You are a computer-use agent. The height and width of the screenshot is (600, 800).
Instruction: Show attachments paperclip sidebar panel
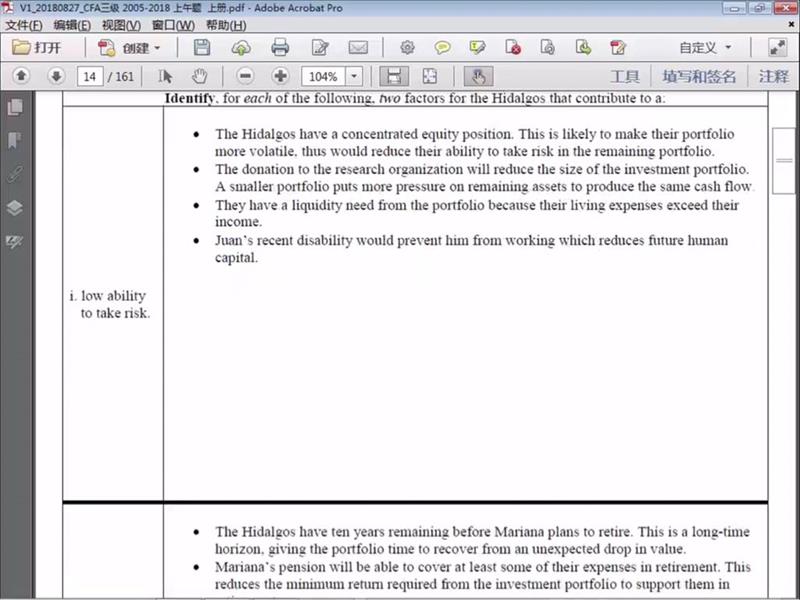click(15, 174)
